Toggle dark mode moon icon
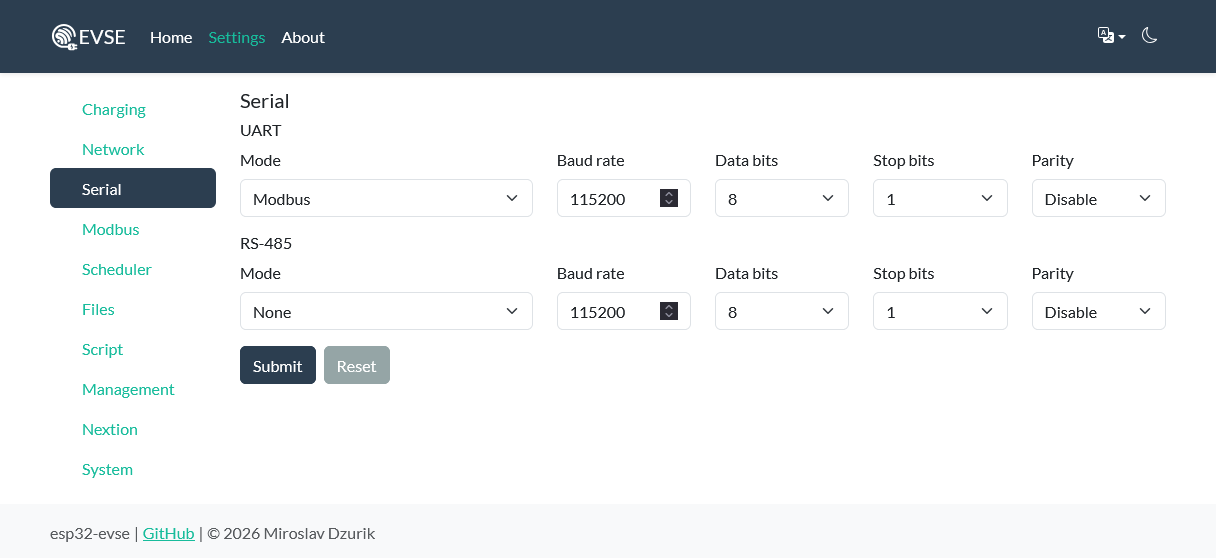The height and width of the screenshot is (558, 1216). (x=1149, y=36)
